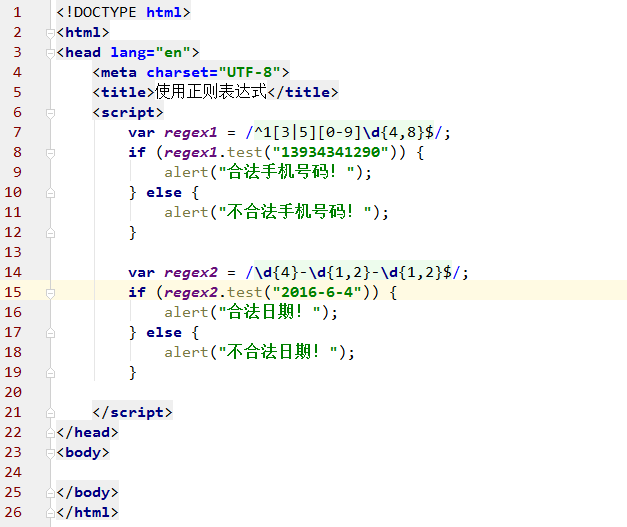Click the opening body tag
The image size is (627, 527).
[83, 452]
